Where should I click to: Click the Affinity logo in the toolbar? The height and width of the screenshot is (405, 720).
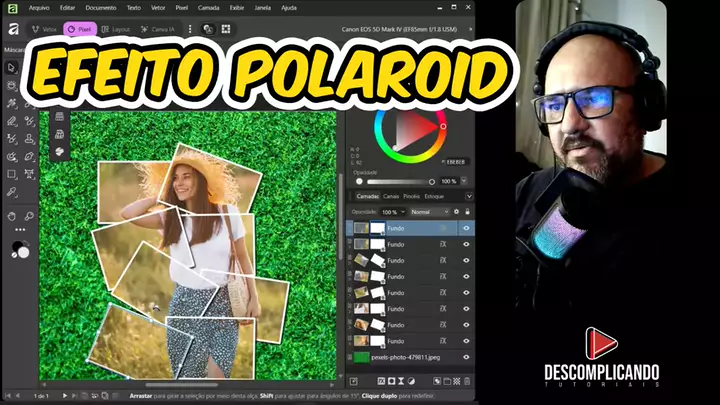pos(12,29)
